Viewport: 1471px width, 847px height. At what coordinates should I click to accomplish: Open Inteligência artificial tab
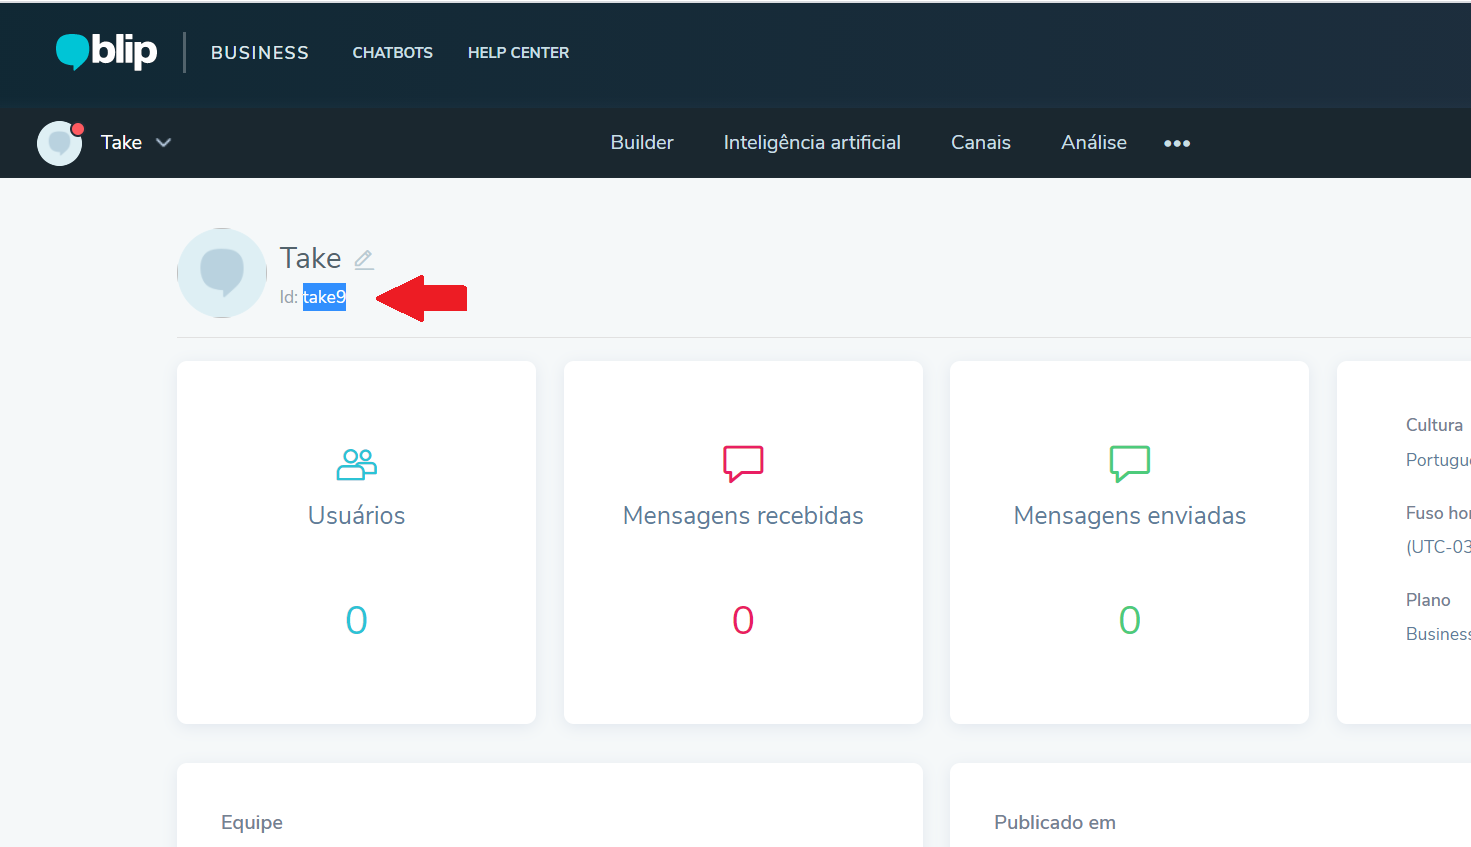(x=812, y=142)
